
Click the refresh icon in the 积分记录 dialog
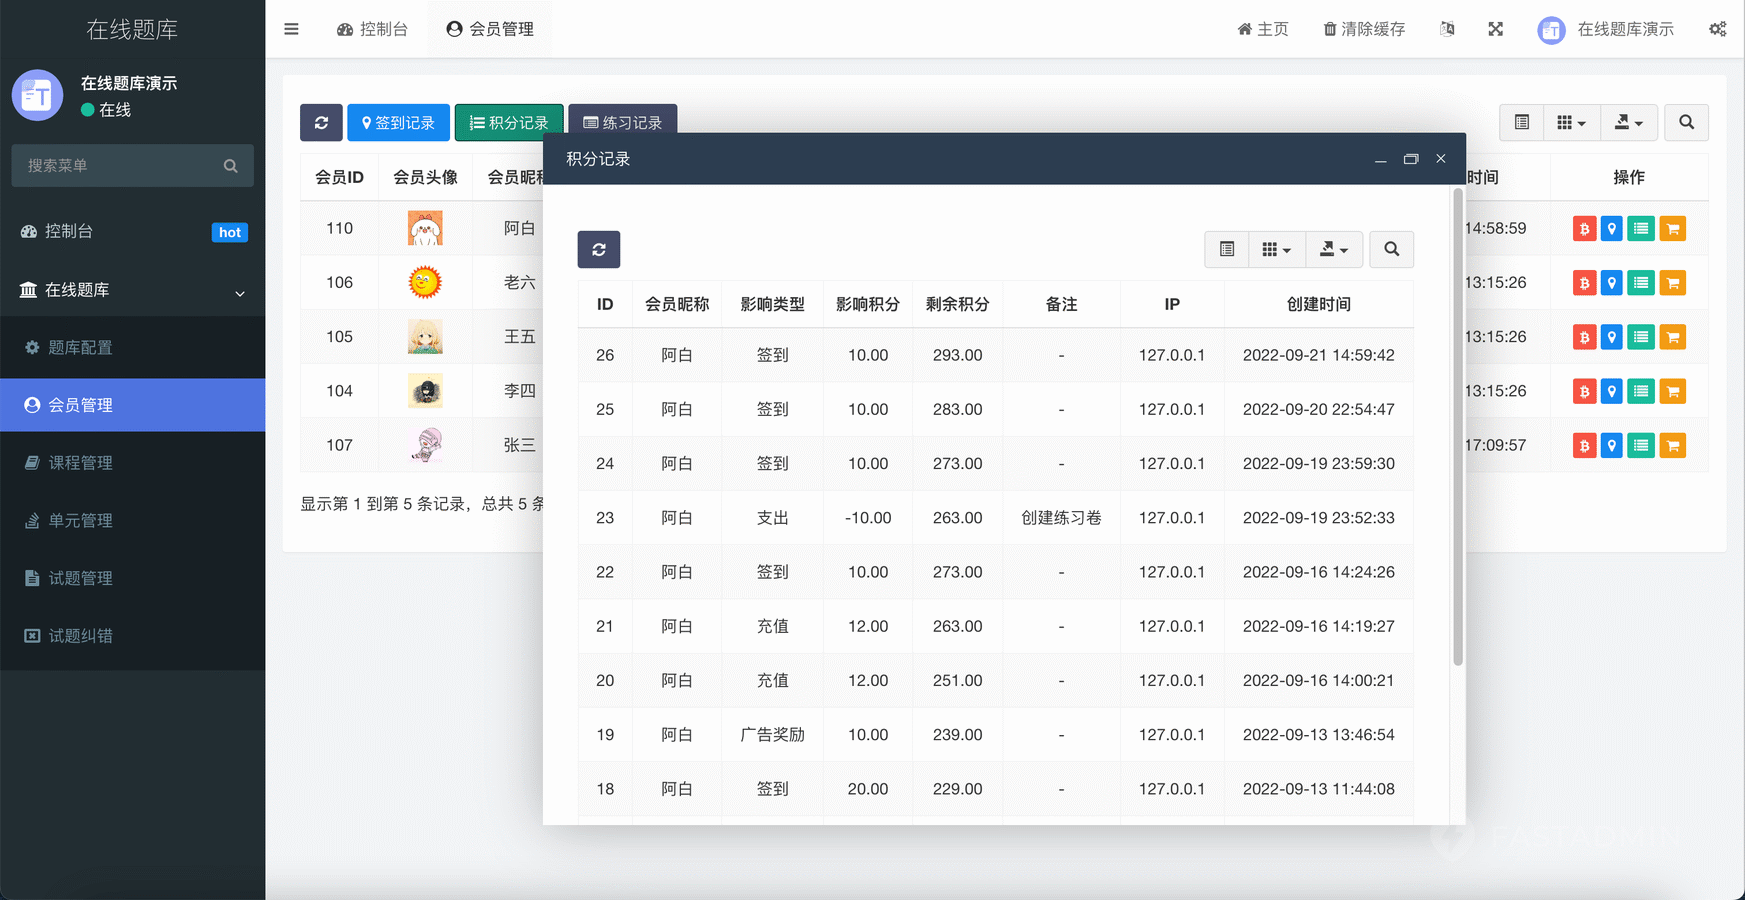pyautogui.click(x=598, y=250)
